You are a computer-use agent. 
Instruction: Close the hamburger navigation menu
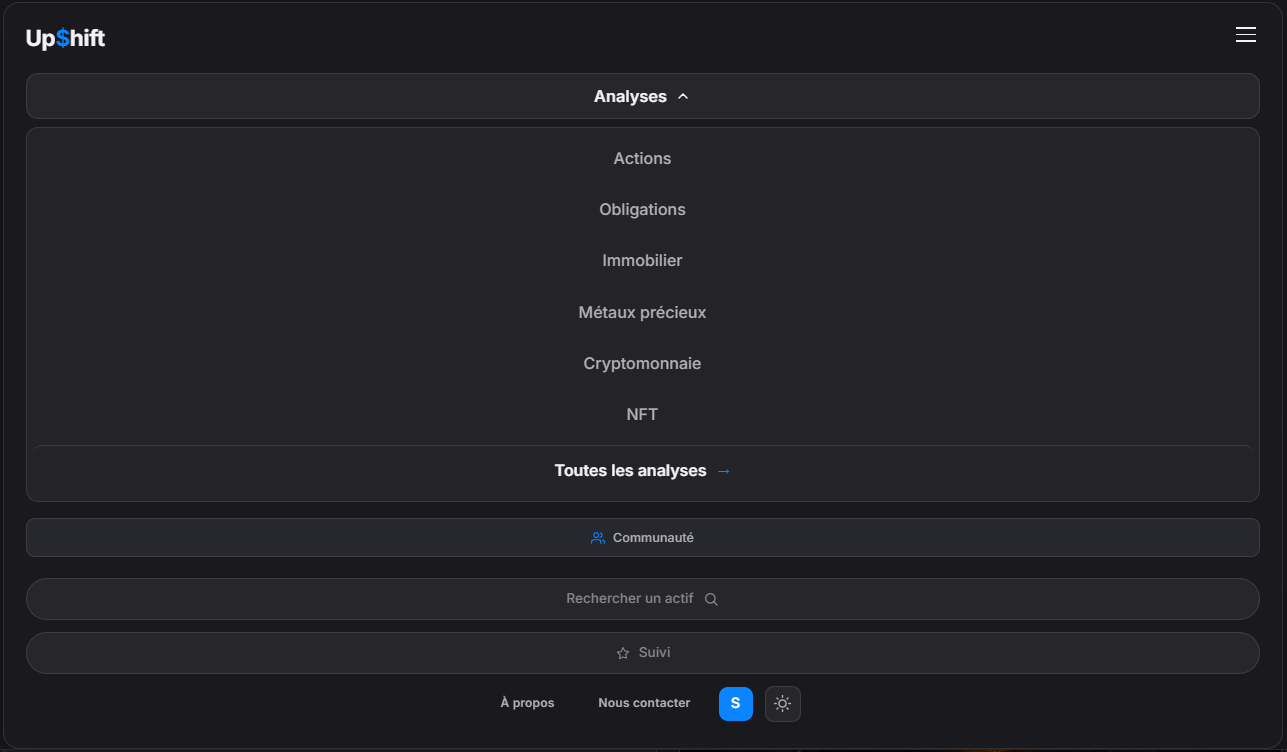(x=1245, y=35)
